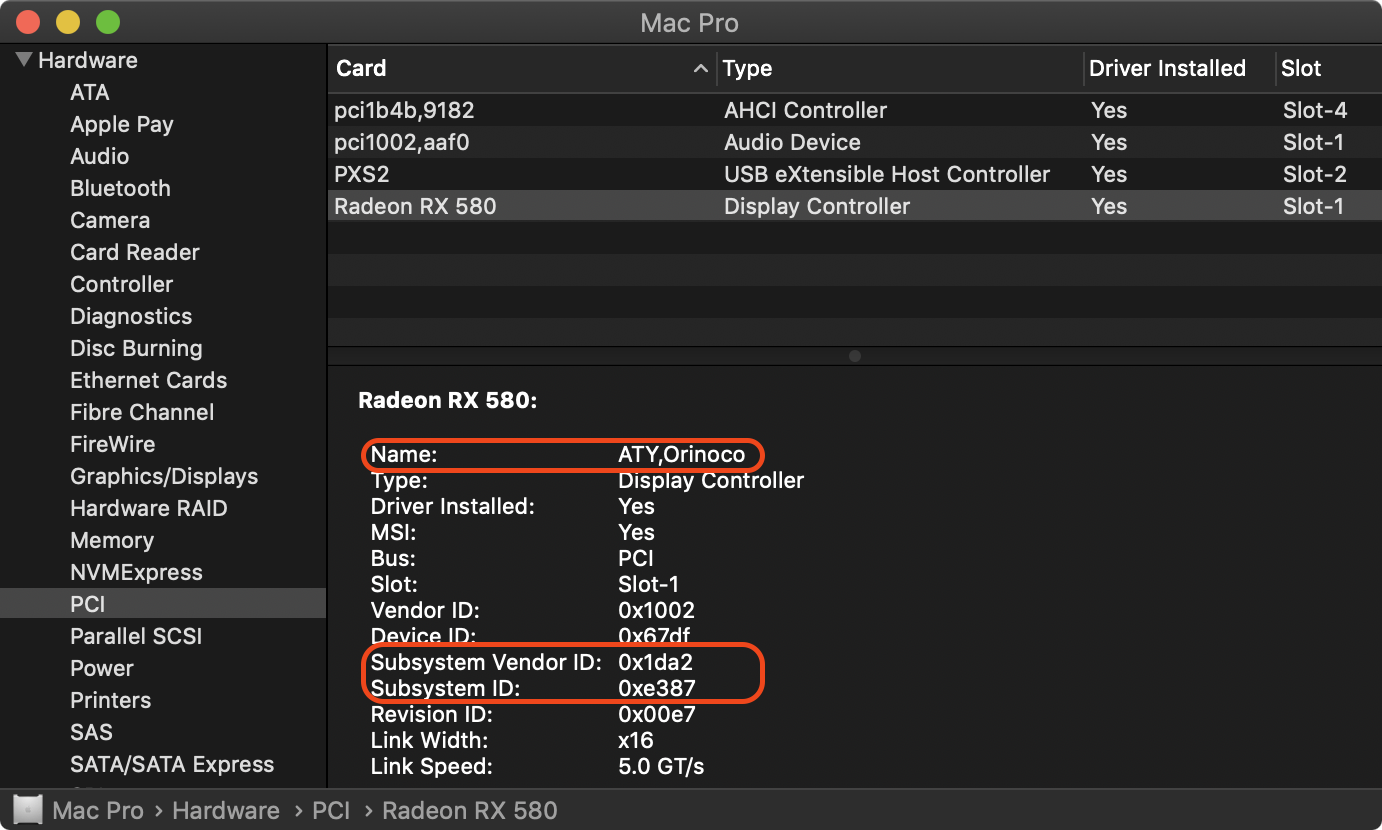Viewport: 1382px width, 830px height.
Task: Select SAS in the sidebar
Action: point(91,732)
